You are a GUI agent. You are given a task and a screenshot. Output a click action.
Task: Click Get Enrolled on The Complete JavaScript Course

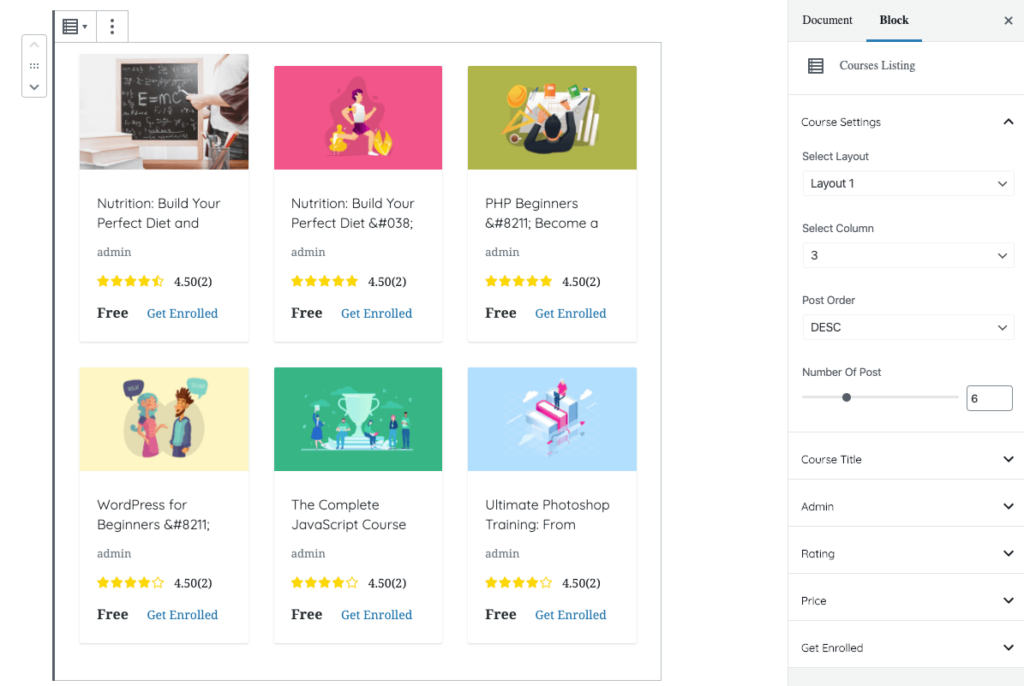click(x=376, y=614)
